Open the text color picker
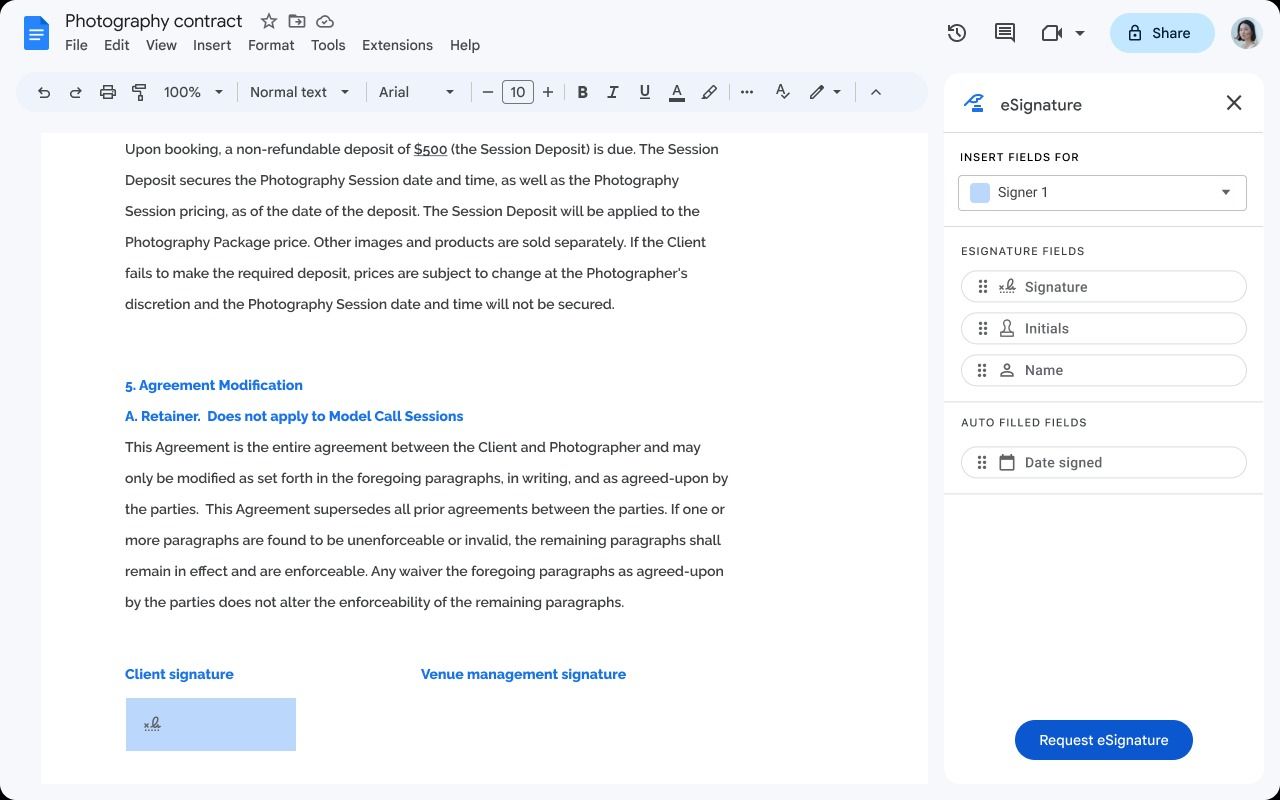The width and height of the screenshot is (1280, 800). [x=677, y=92]
